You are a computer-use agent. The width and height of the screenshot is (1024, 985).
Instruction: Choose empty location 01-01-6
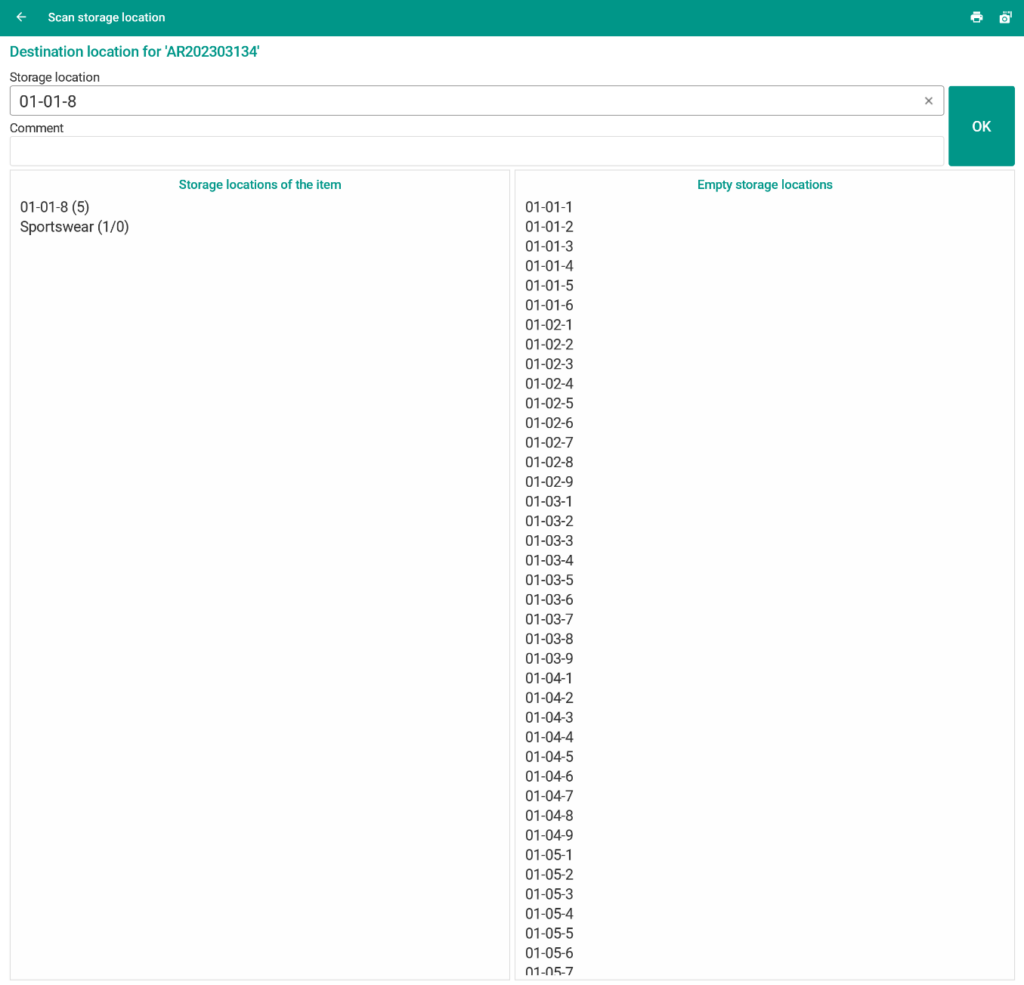(549, 305)
